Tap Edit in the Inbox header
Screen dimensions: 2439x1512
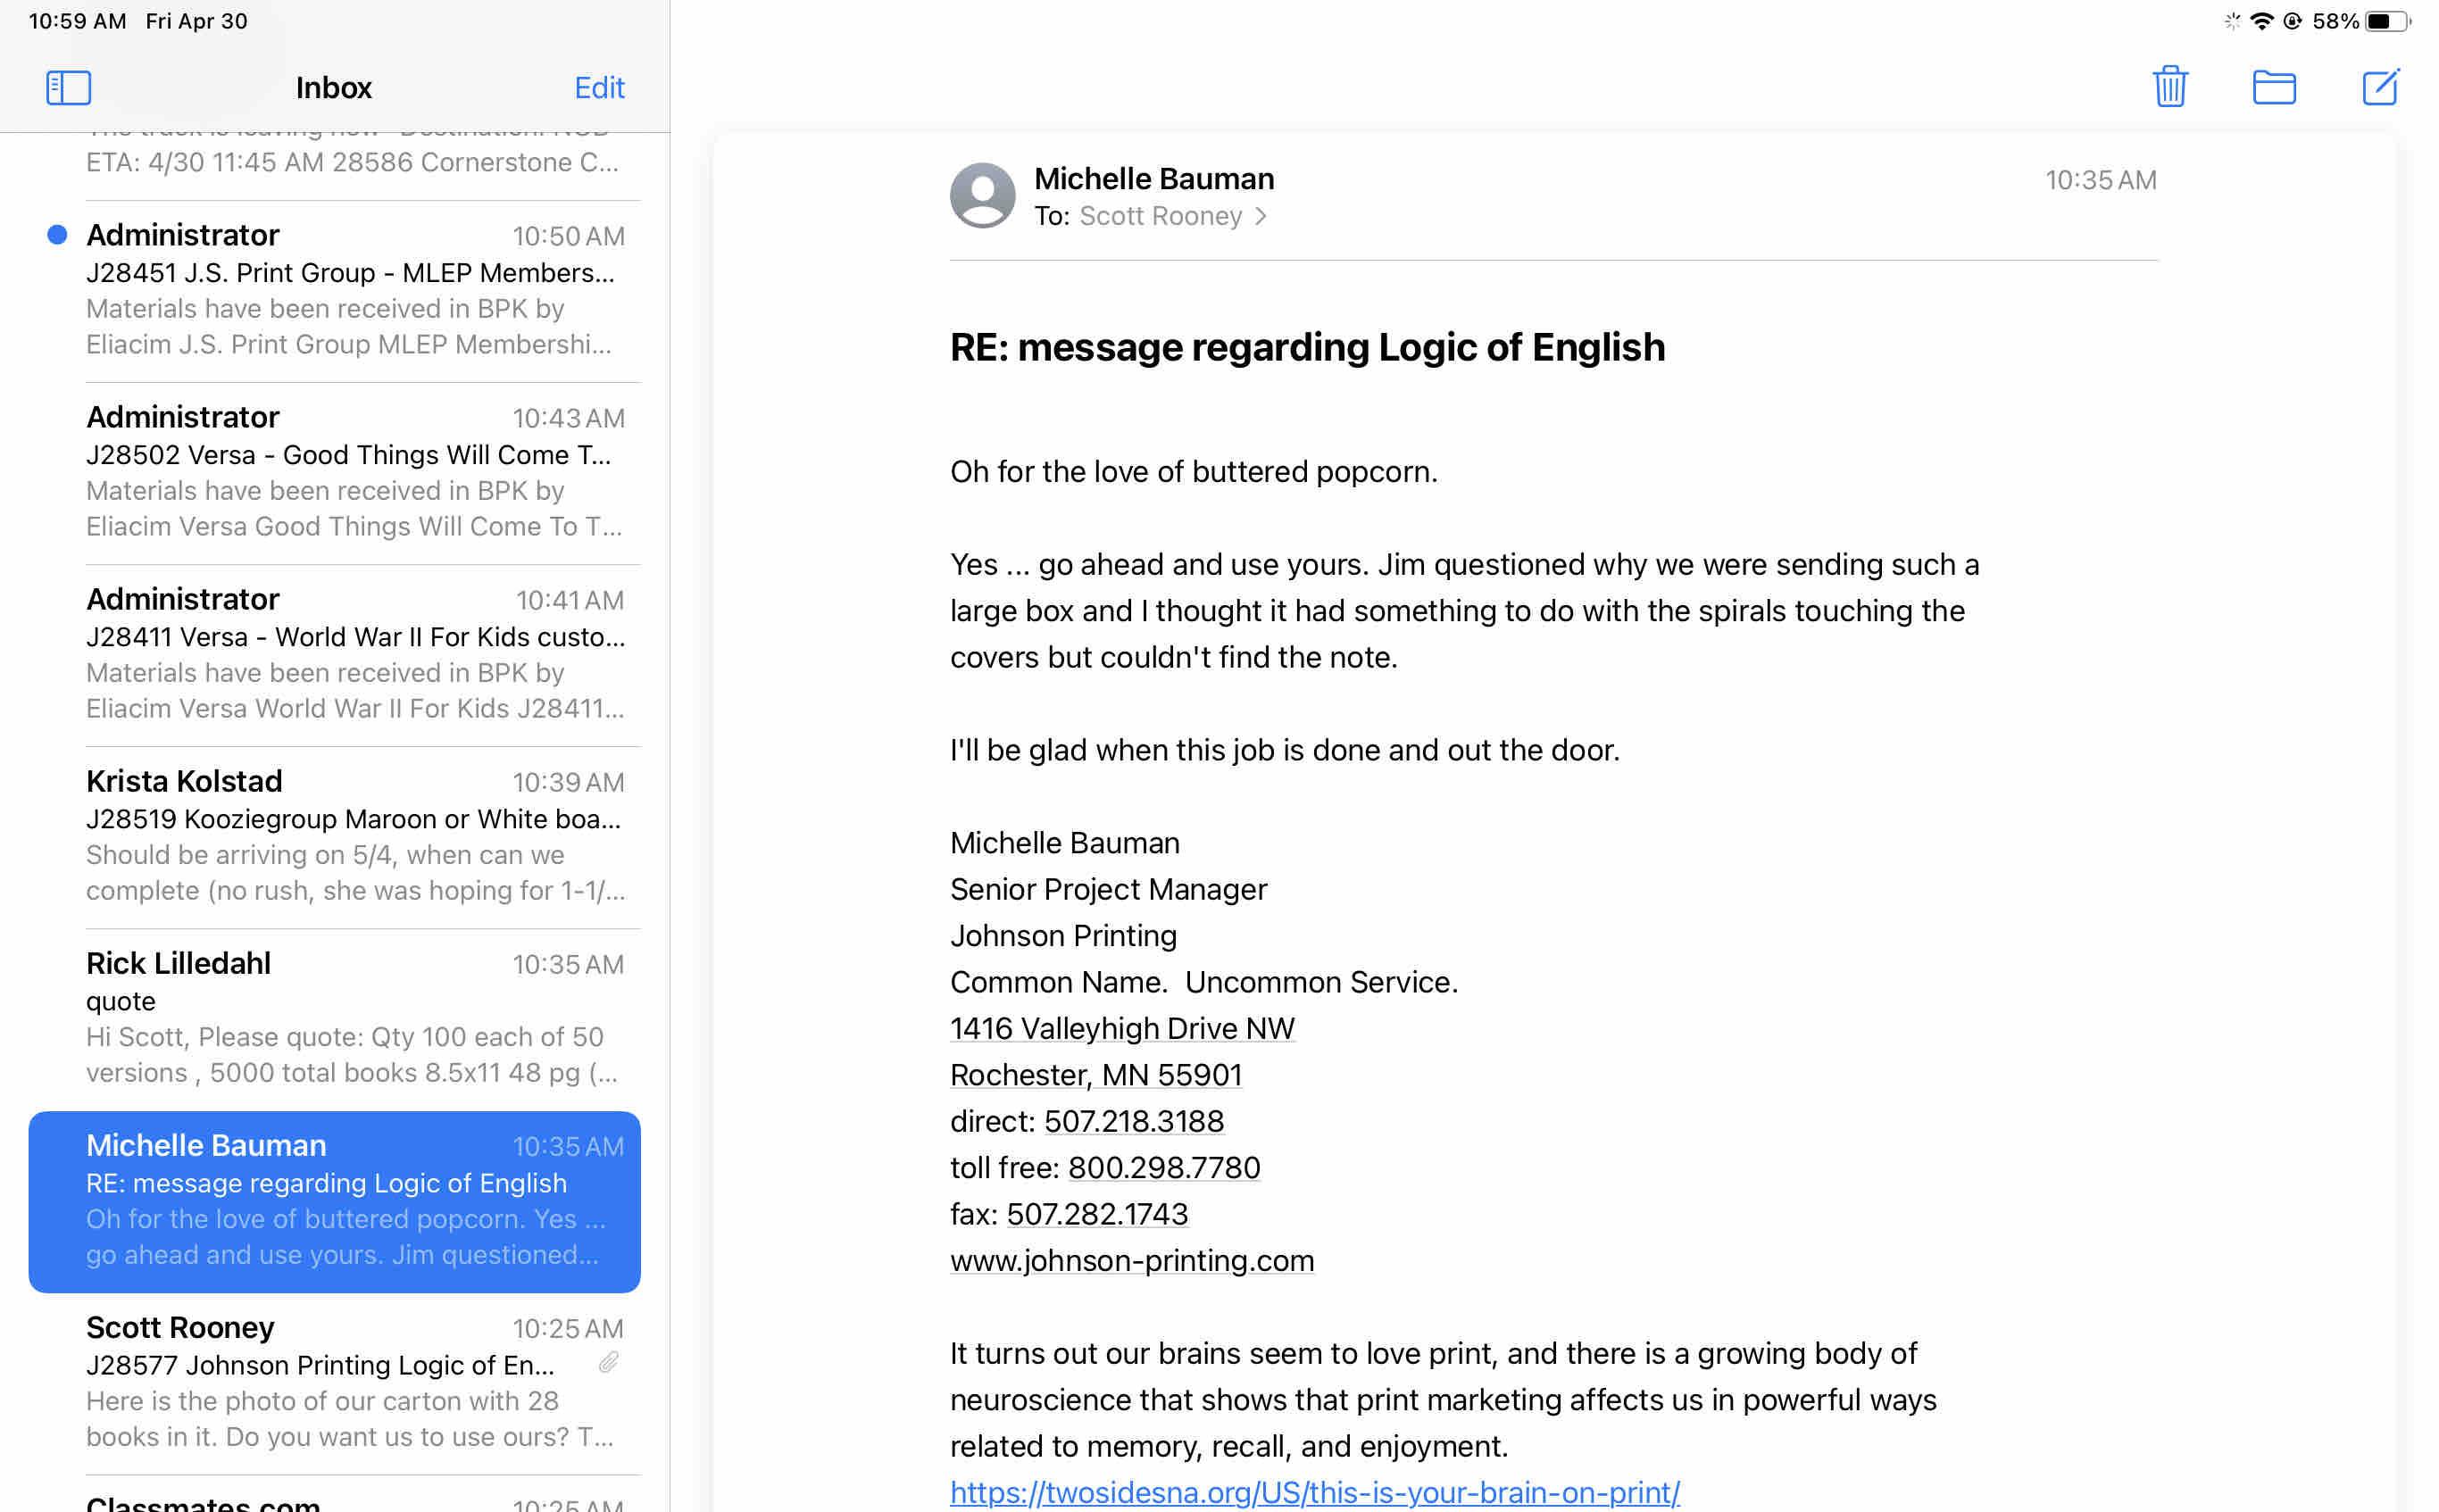598,88
